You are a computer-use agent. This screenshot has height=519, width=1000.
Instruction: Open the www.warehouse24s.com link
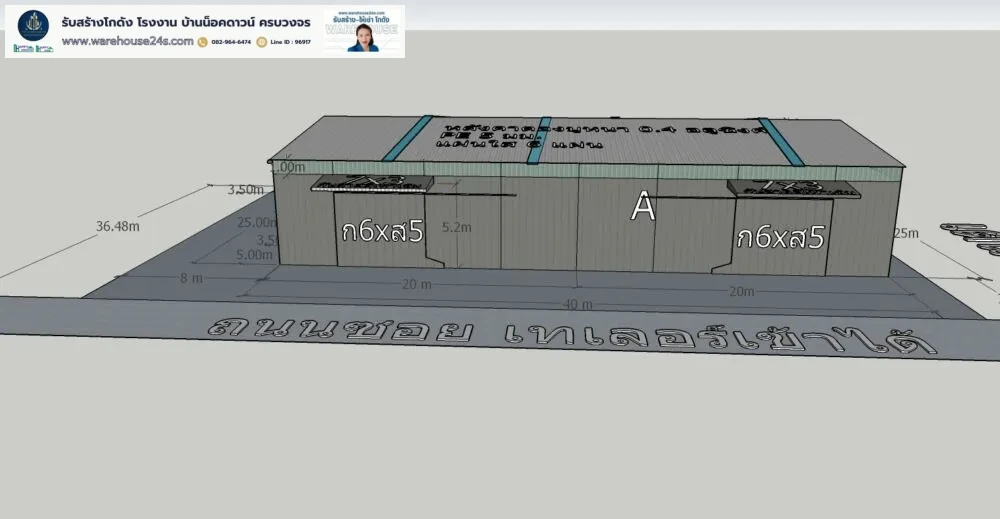click(127, 42)
